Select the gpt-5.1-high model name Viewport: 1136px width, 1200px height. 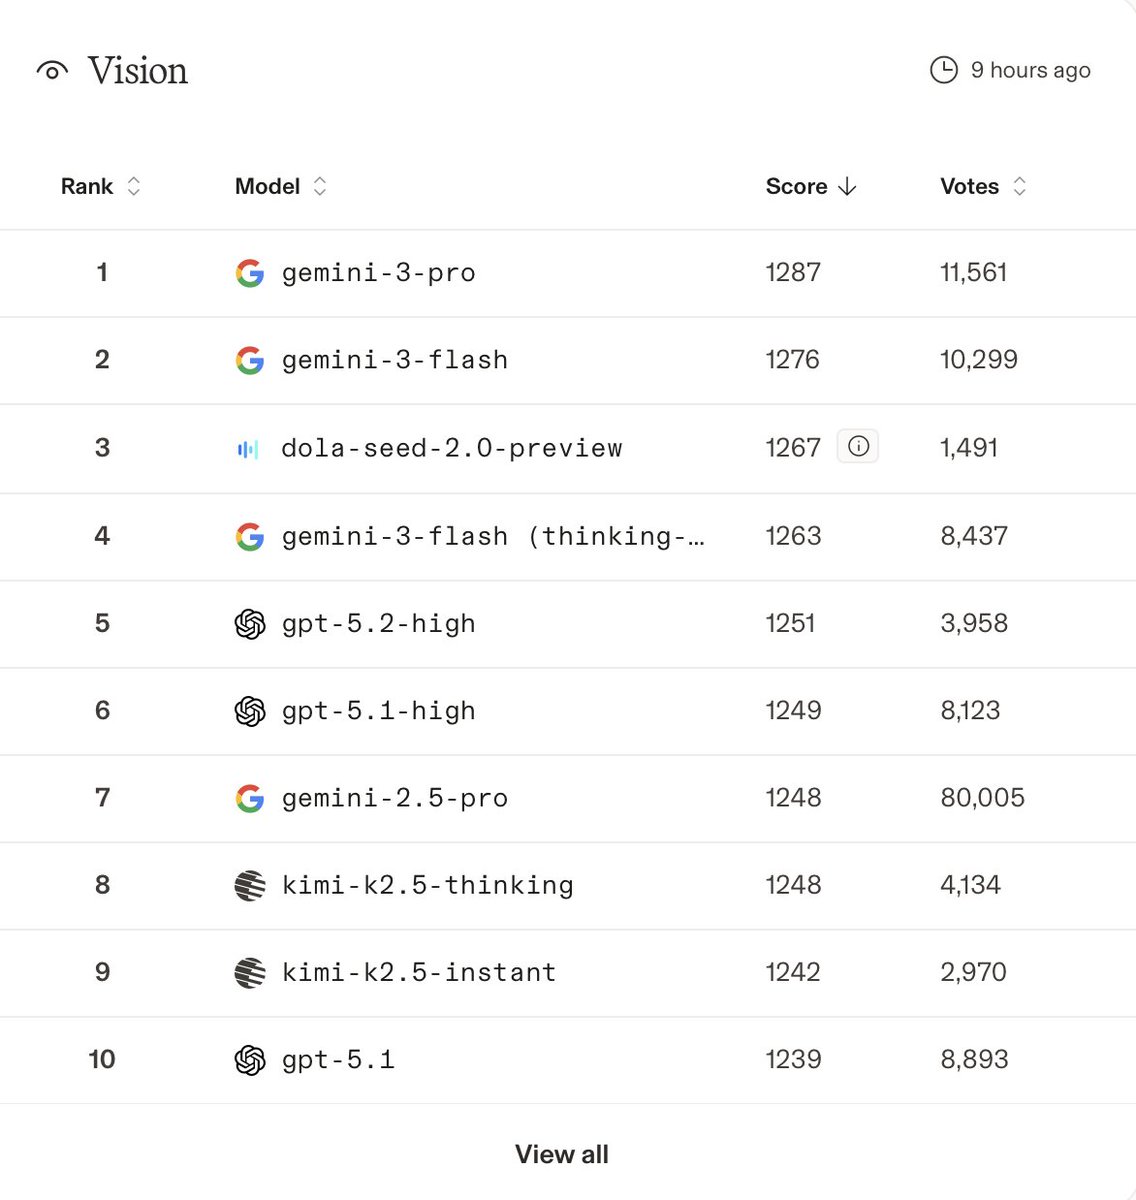coord(378,711)
